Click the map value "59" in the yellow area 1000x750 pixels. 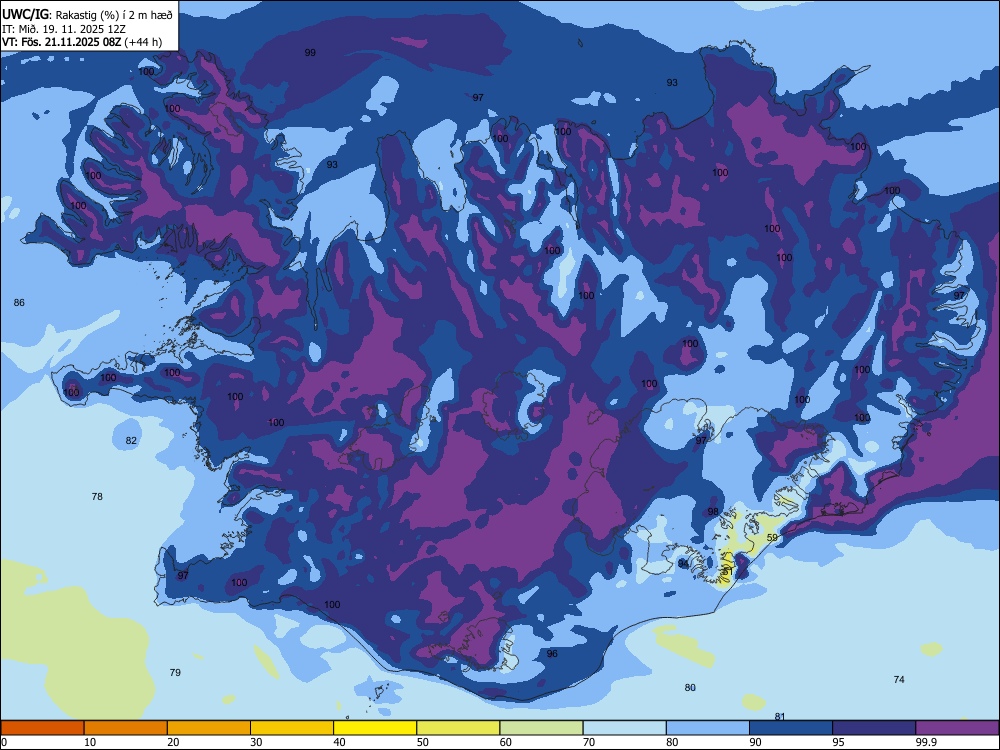(772, 538)
